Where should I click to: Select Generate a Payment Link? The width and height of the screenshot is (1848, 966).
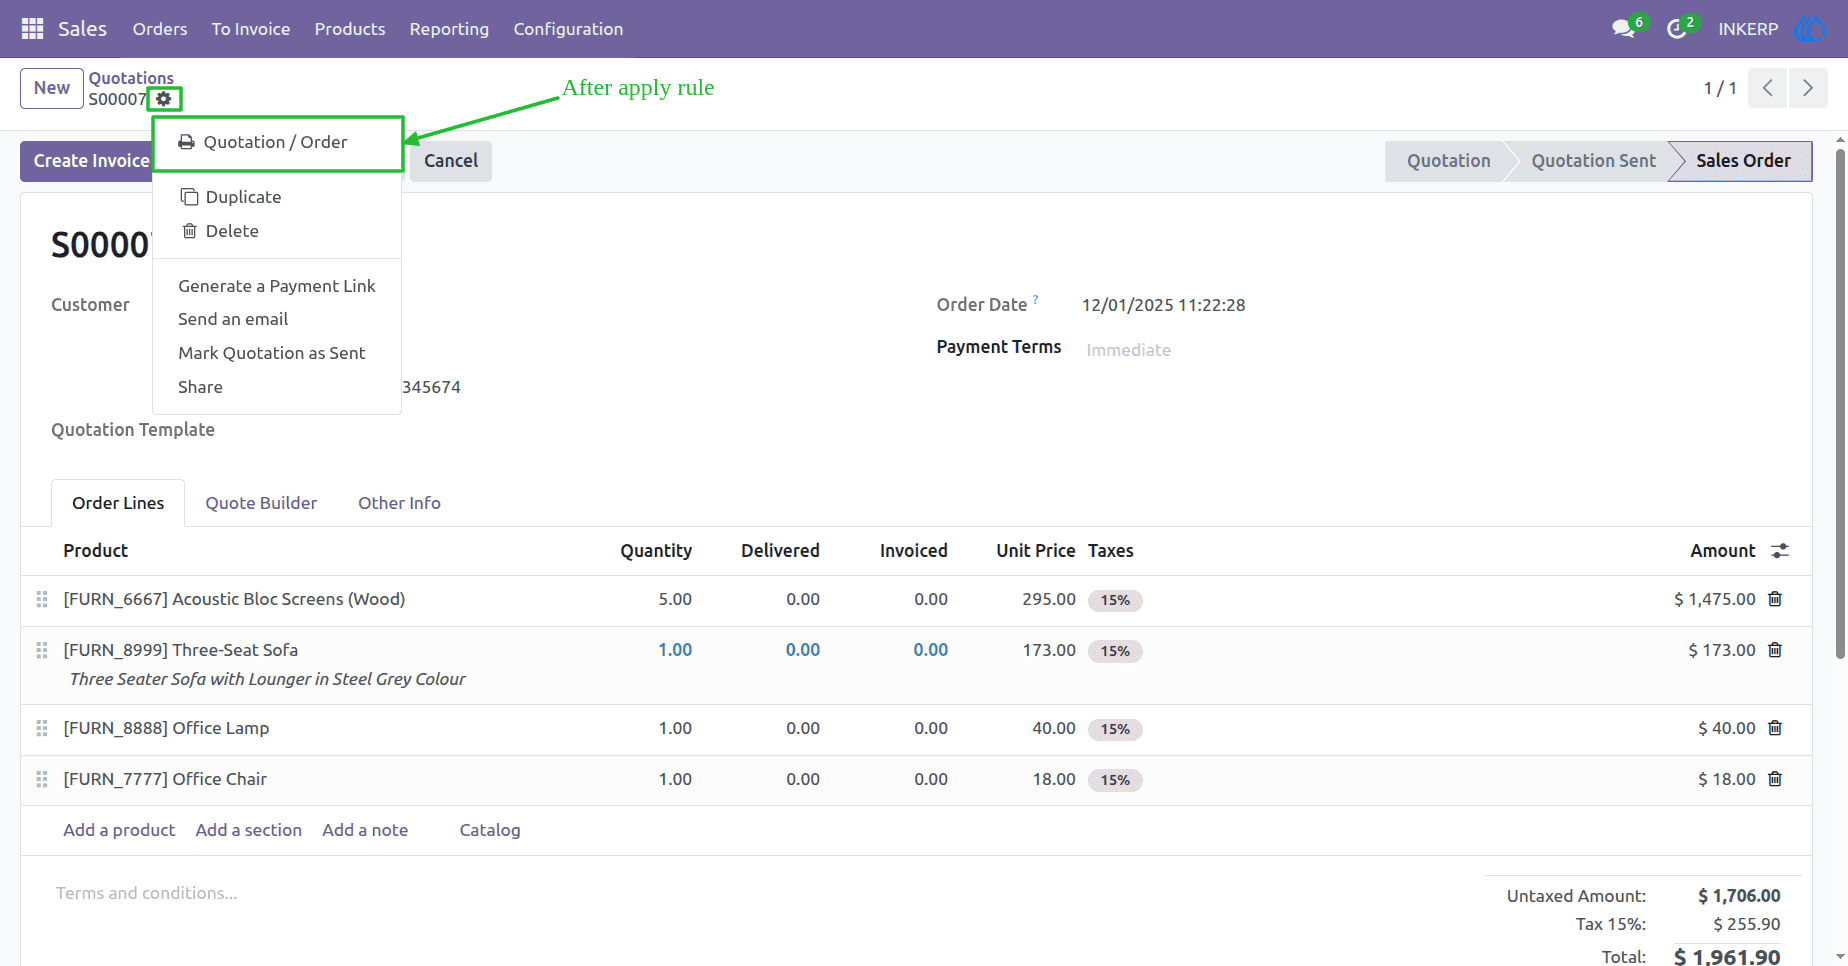(277, 286)
